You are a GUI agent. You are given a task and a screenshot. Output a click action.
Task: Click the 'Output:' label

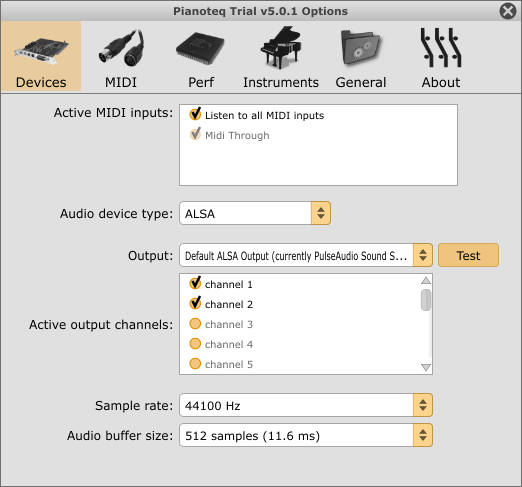click(151, 256)
